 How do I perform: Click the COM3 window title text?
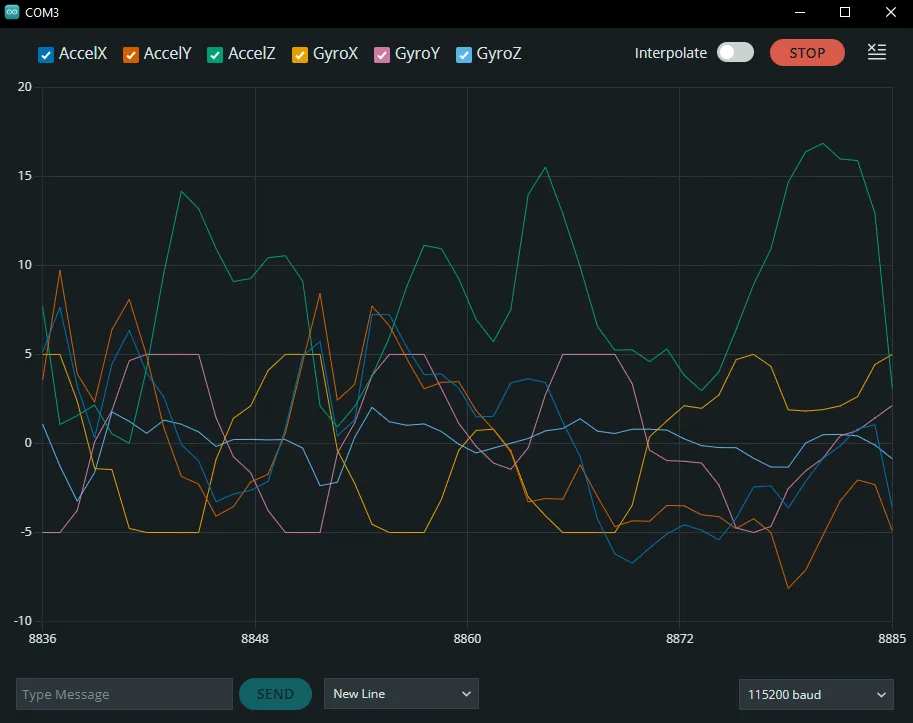[42, 12]
